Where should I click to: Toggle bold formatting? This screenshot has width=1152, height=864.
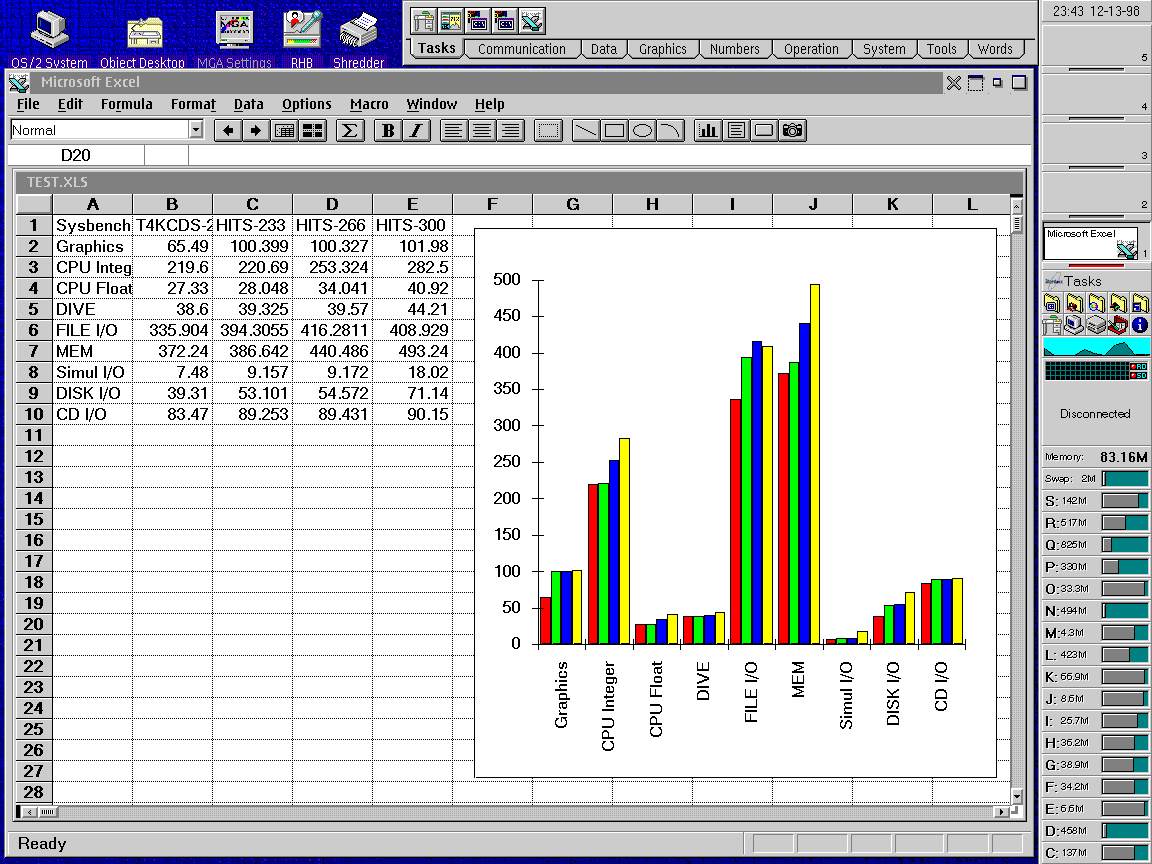(x=387, y=130)
